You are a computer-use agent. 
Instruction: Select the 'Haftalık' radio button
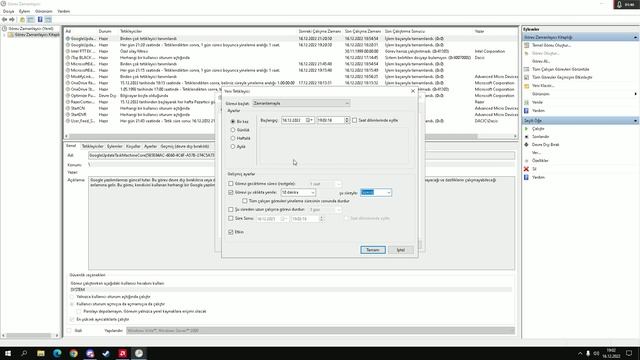233,138
